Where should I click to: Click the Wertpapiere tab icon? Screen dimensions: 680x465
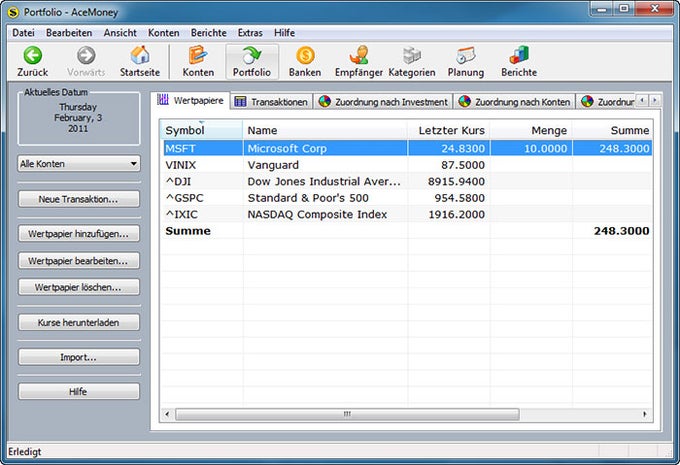163,100
